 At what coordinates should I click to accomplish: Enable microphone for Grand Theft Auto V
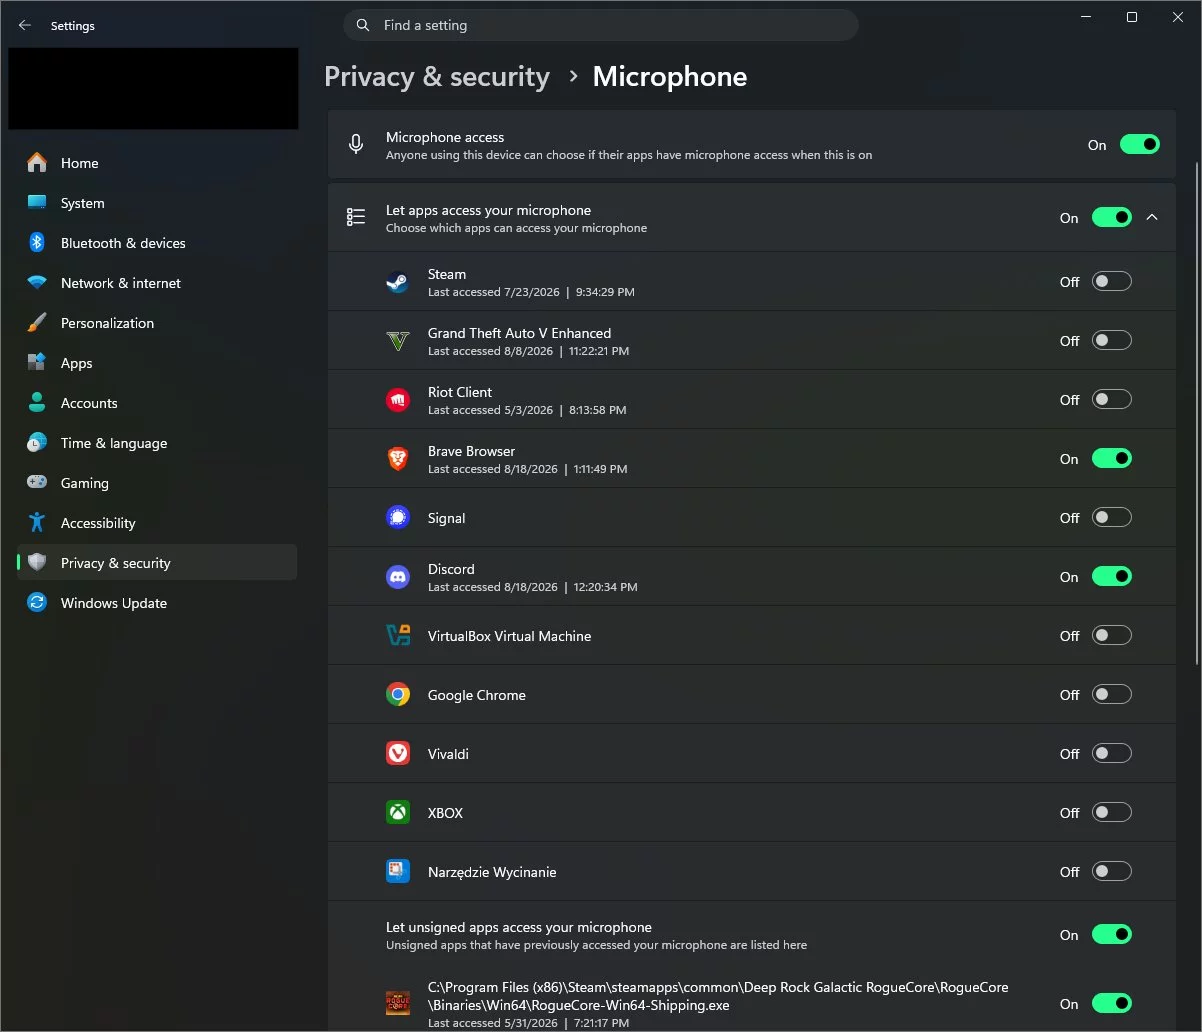coord(1111,341)
